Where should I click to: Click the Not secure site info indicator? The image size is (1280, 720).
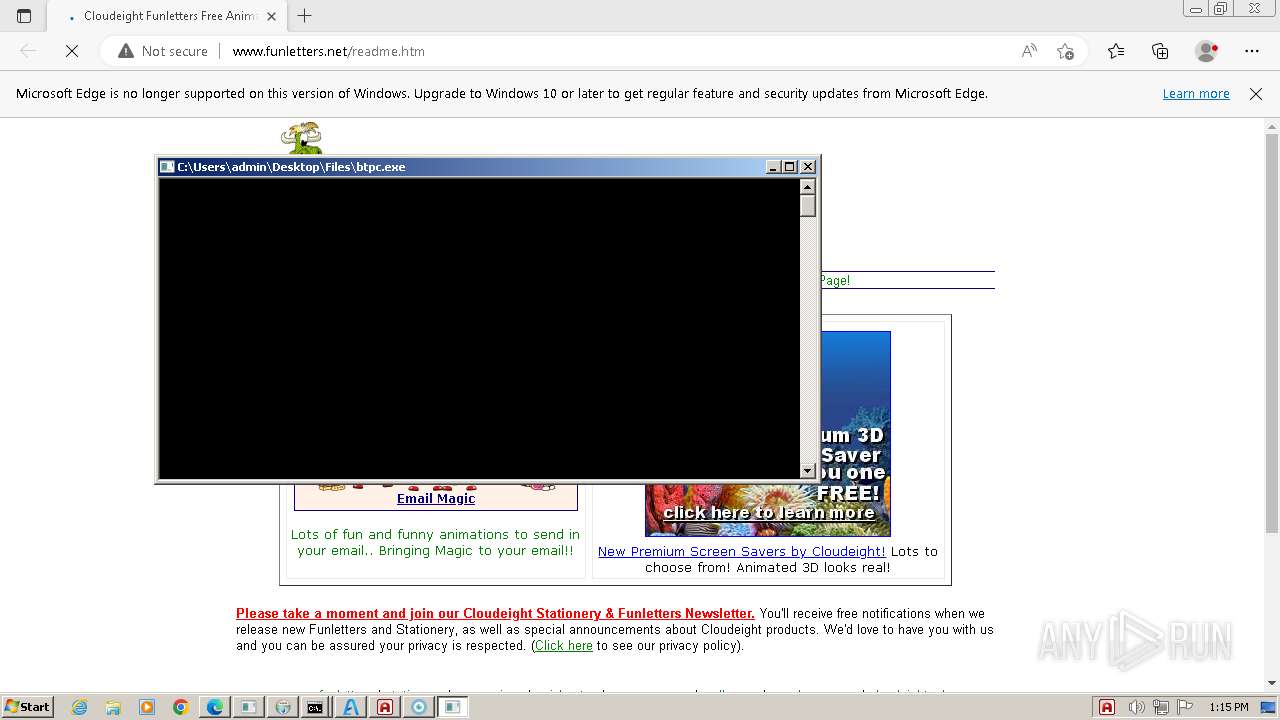163,51
